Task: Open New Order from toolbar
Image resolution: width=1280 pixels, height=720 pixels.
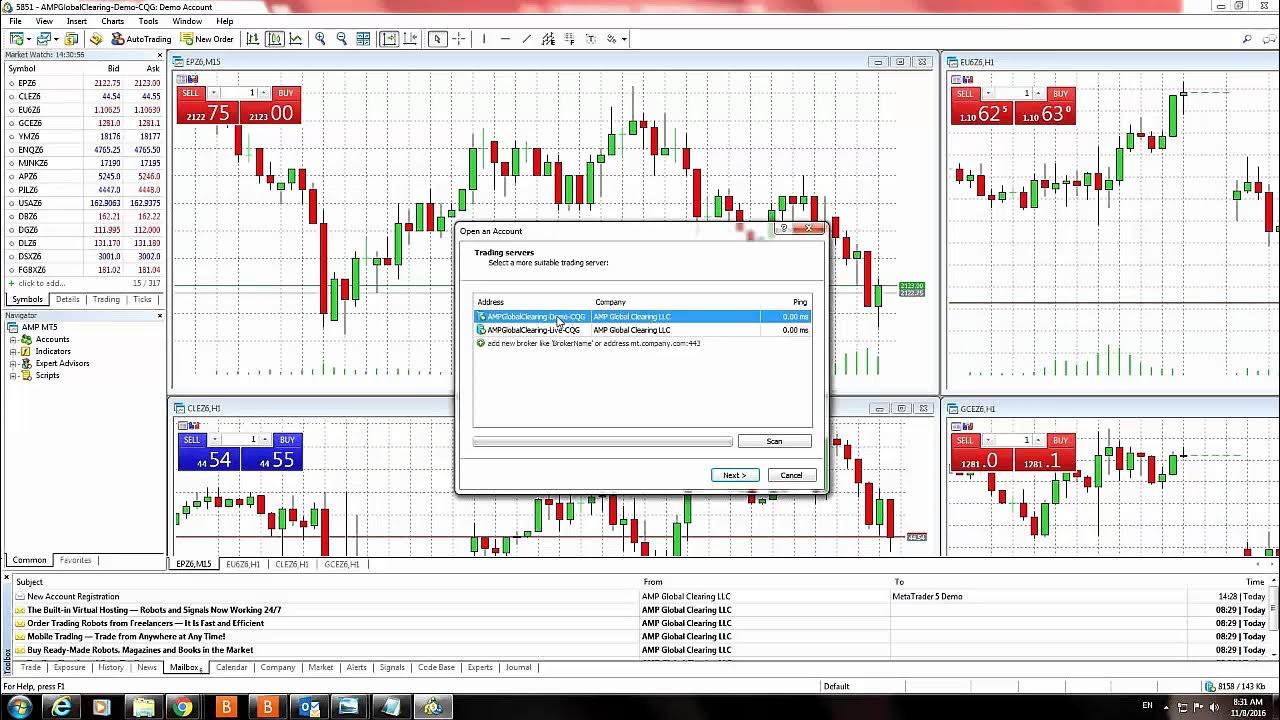Action: point(206,39)
